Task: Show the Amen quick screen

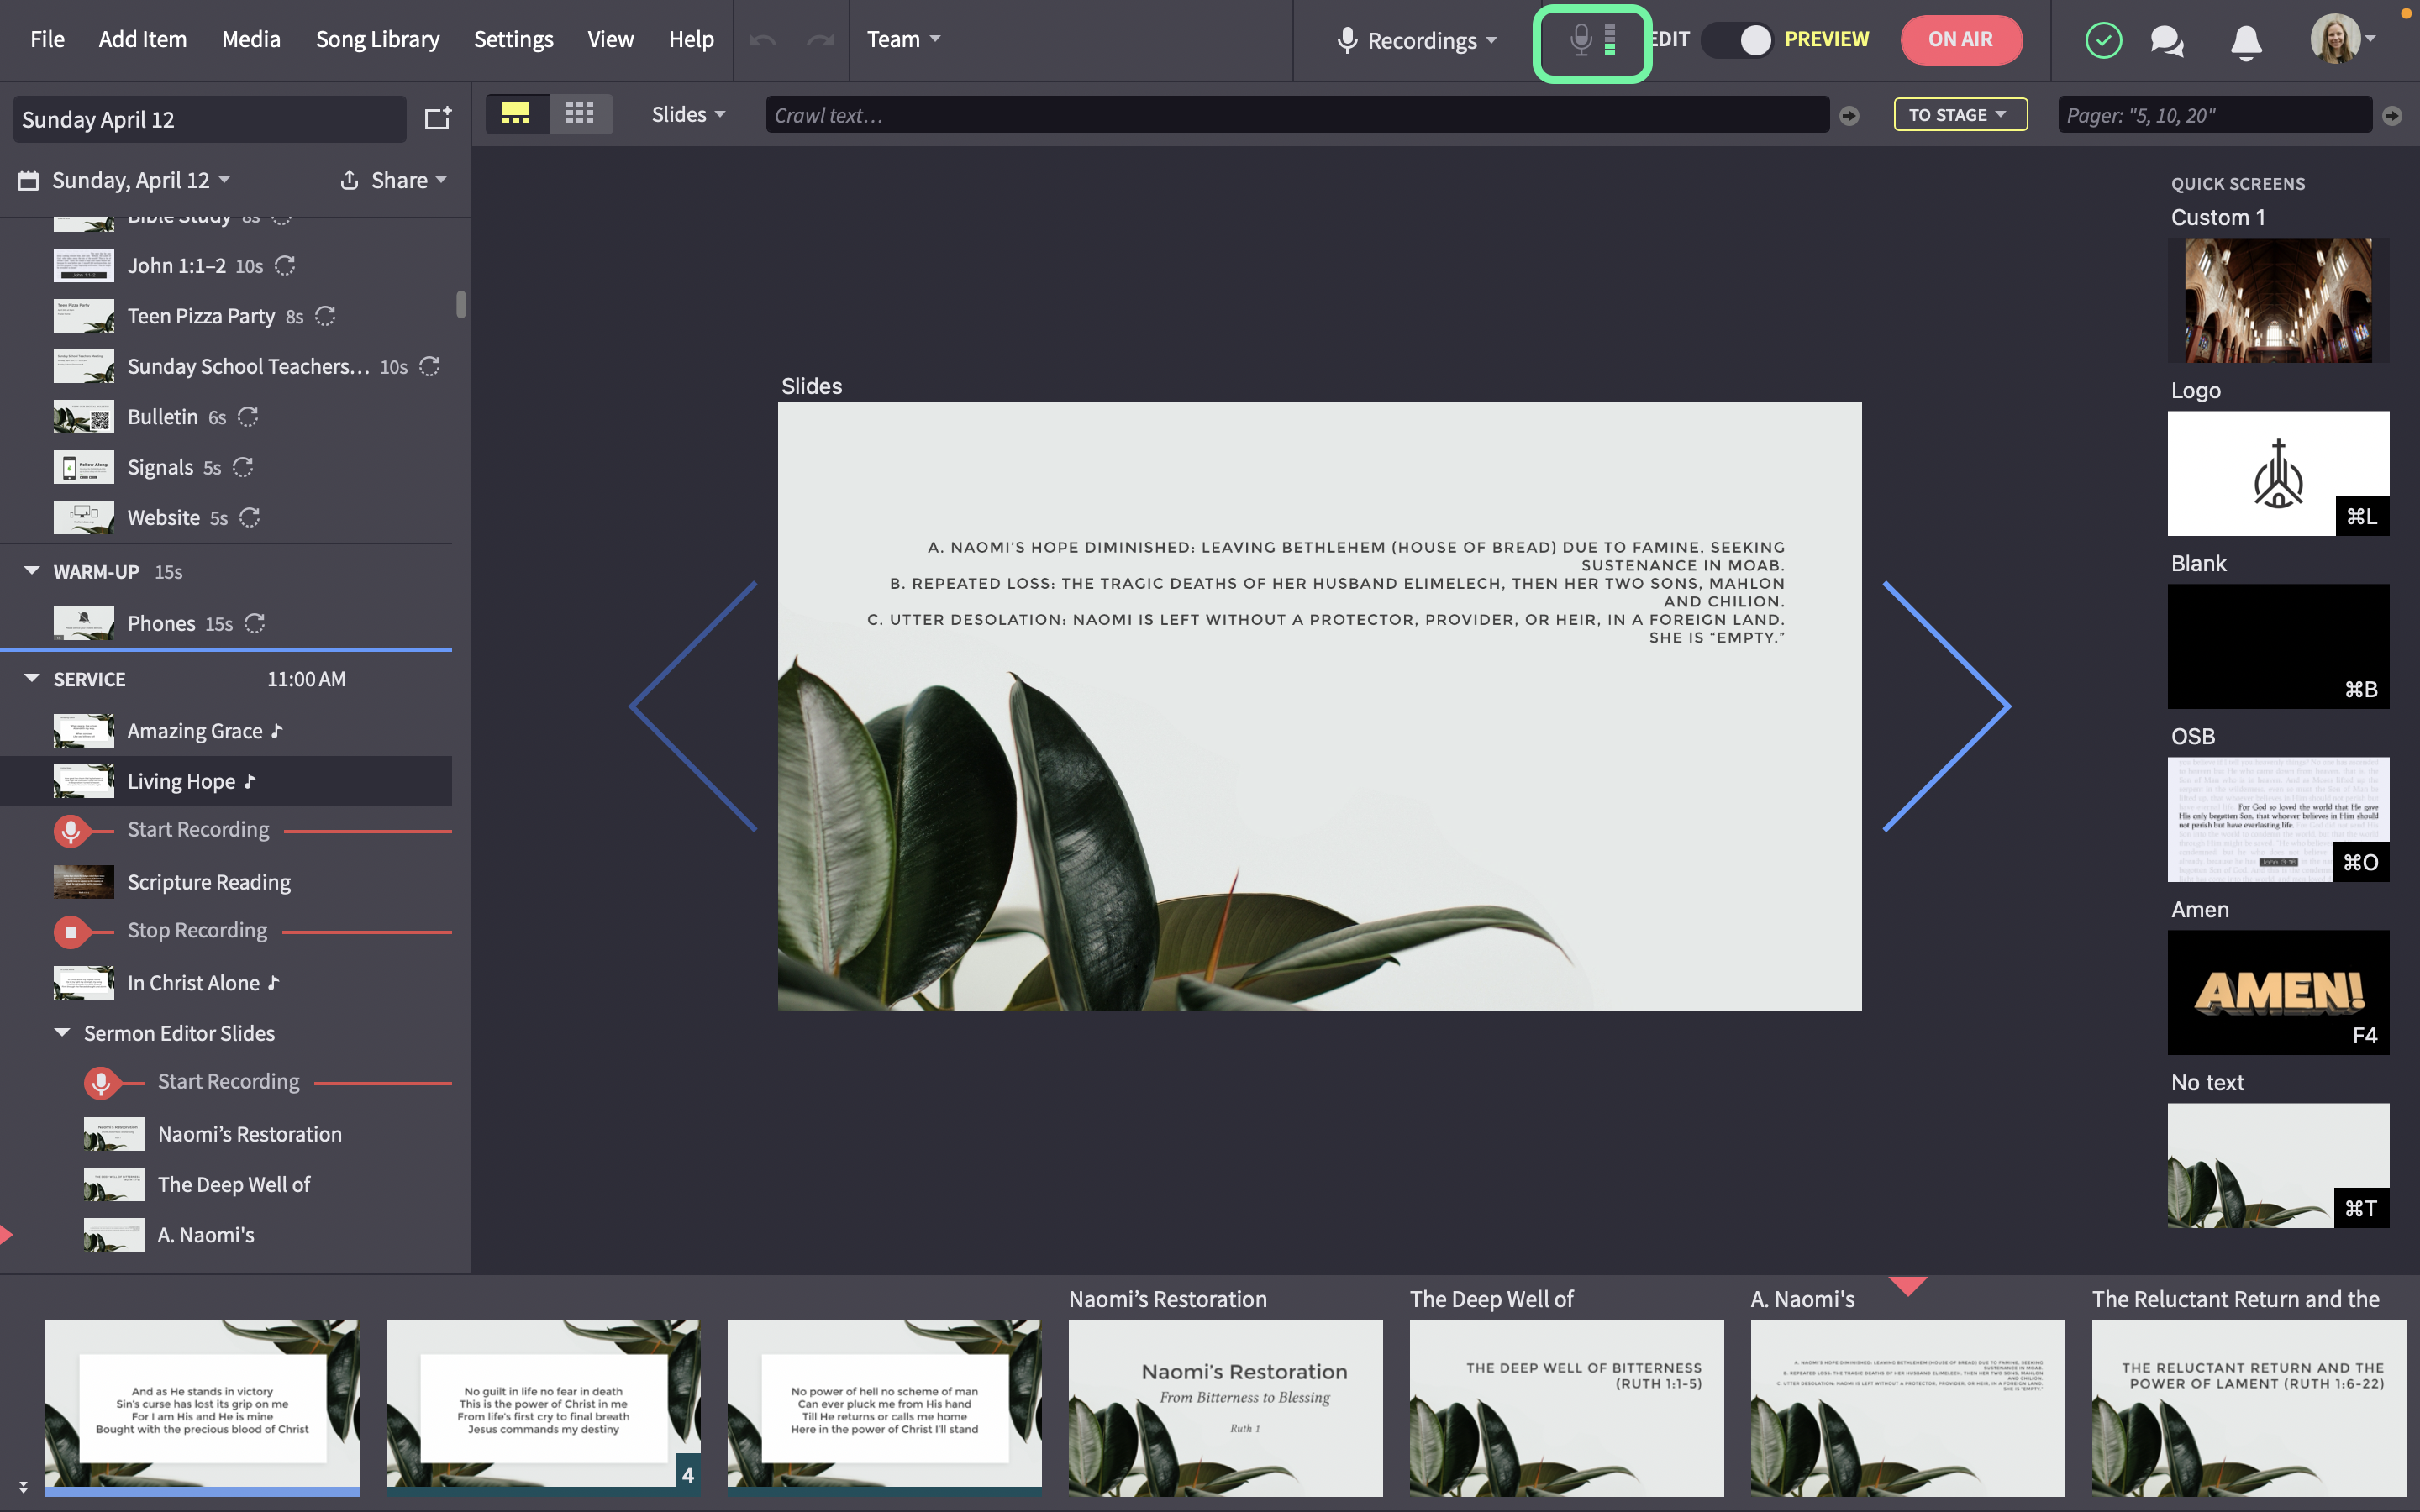Action: [x=2278, y=992]
